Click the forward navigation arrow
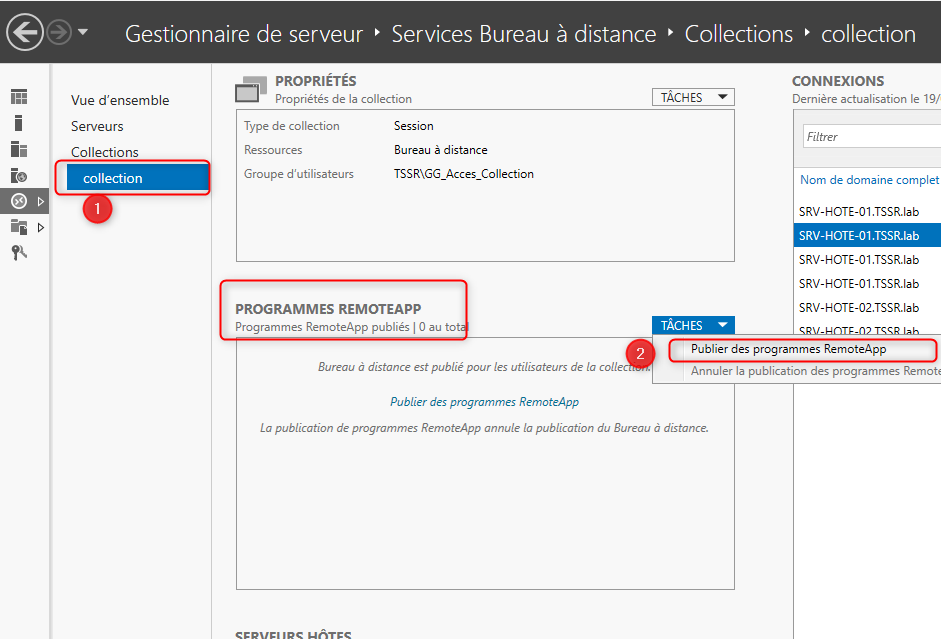This screenshot has width=941, height=639. [x=57, y=31]
